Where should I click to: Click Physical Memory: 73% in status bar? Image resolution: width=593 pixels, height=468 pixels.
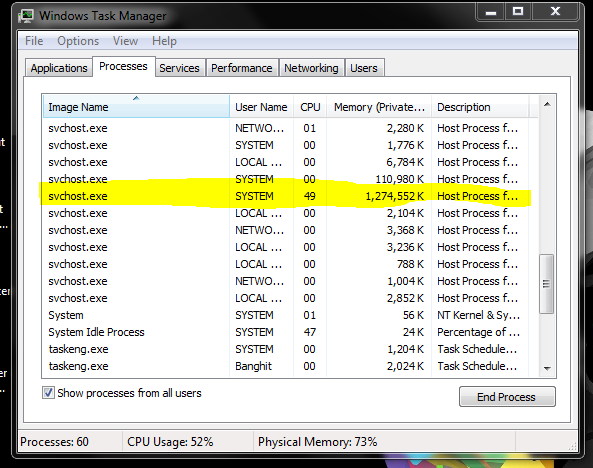click(318, 442)
